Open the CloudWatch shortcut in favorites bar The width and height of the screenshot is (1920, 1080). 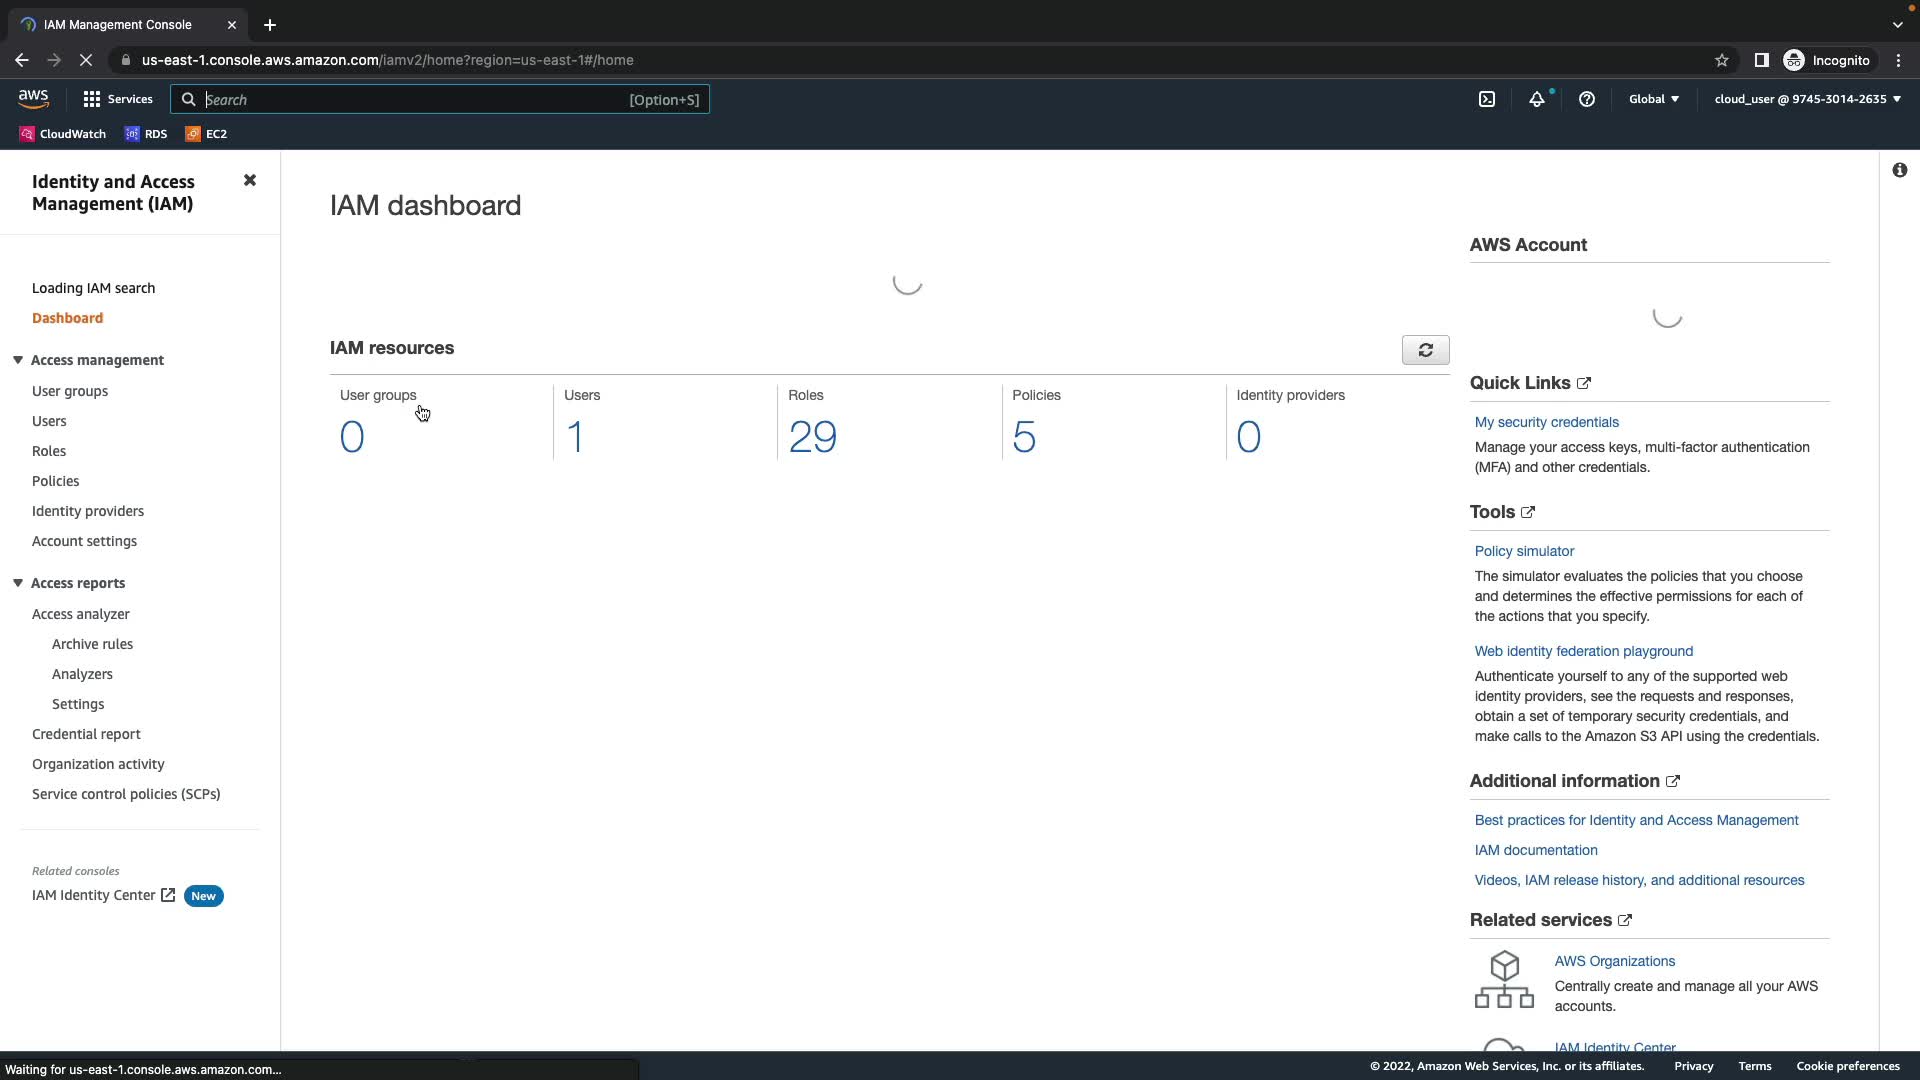pos(63,134)
